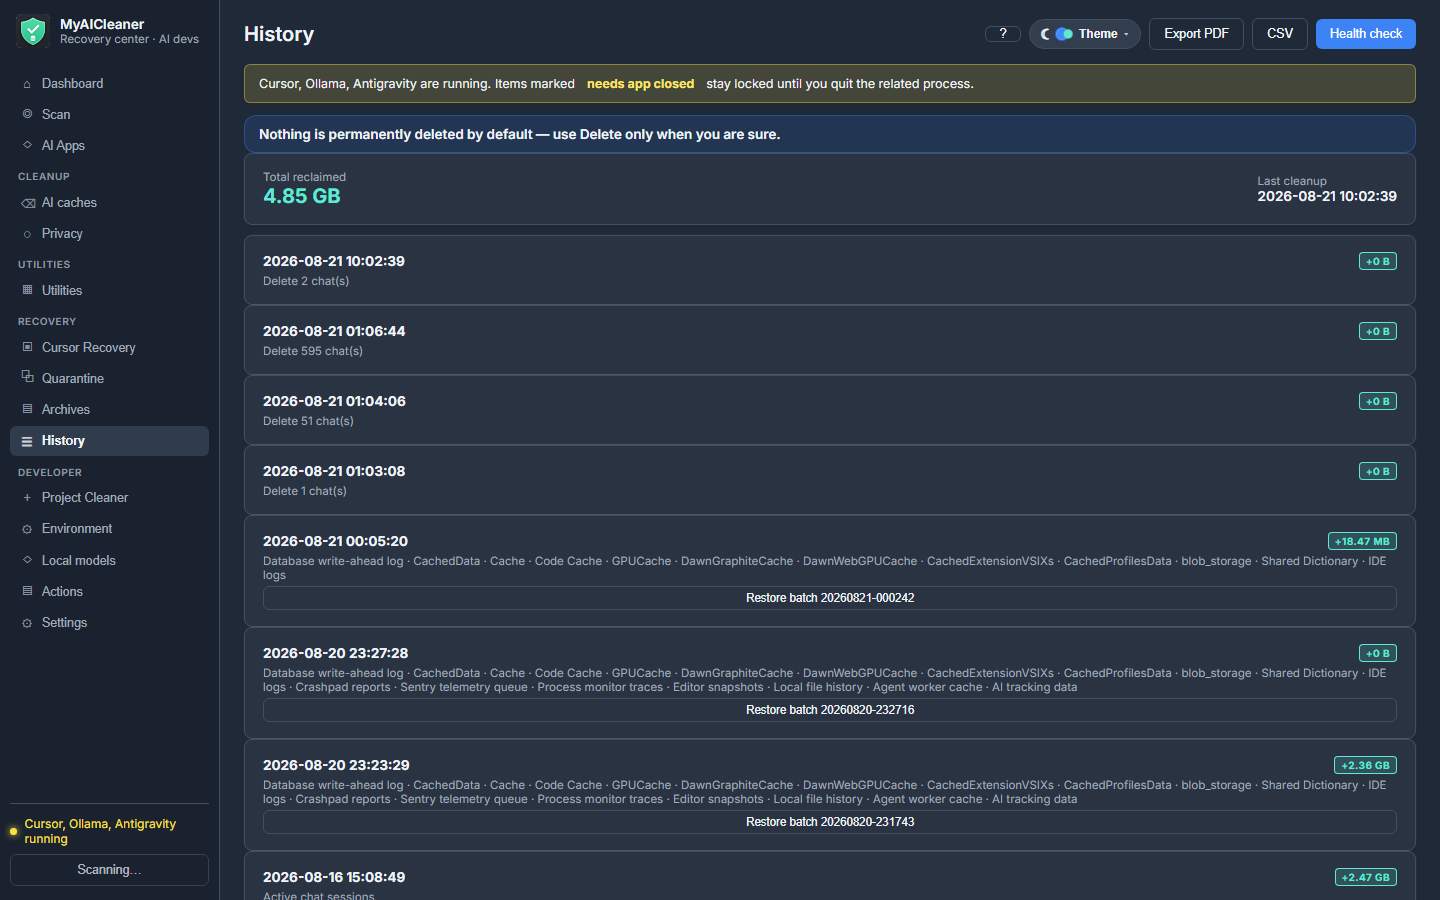Click the Privacy circle icon

pyautogui.click(x=27, y=234)
